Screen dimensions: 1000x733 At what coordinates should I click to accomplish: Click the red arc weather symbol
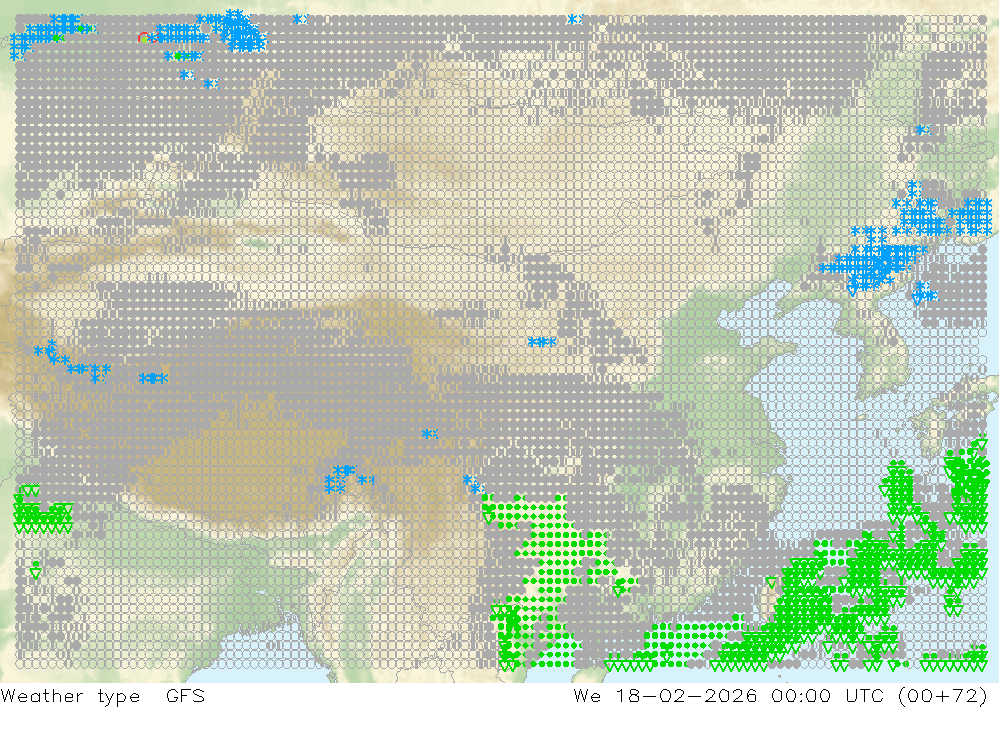tap(145, 38)
